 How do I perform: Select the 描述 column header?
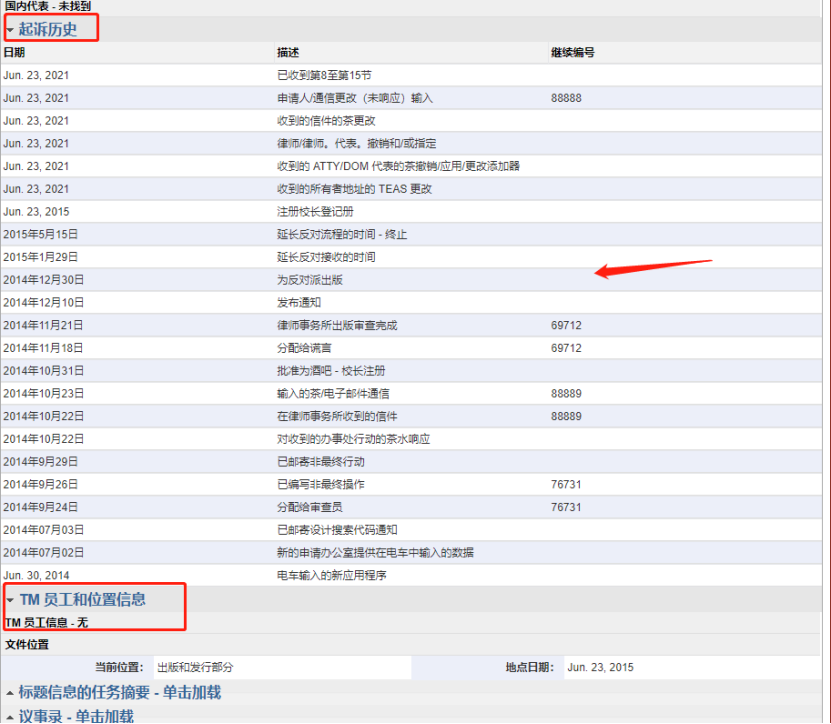pyautogui.click(x=287, y=52)
